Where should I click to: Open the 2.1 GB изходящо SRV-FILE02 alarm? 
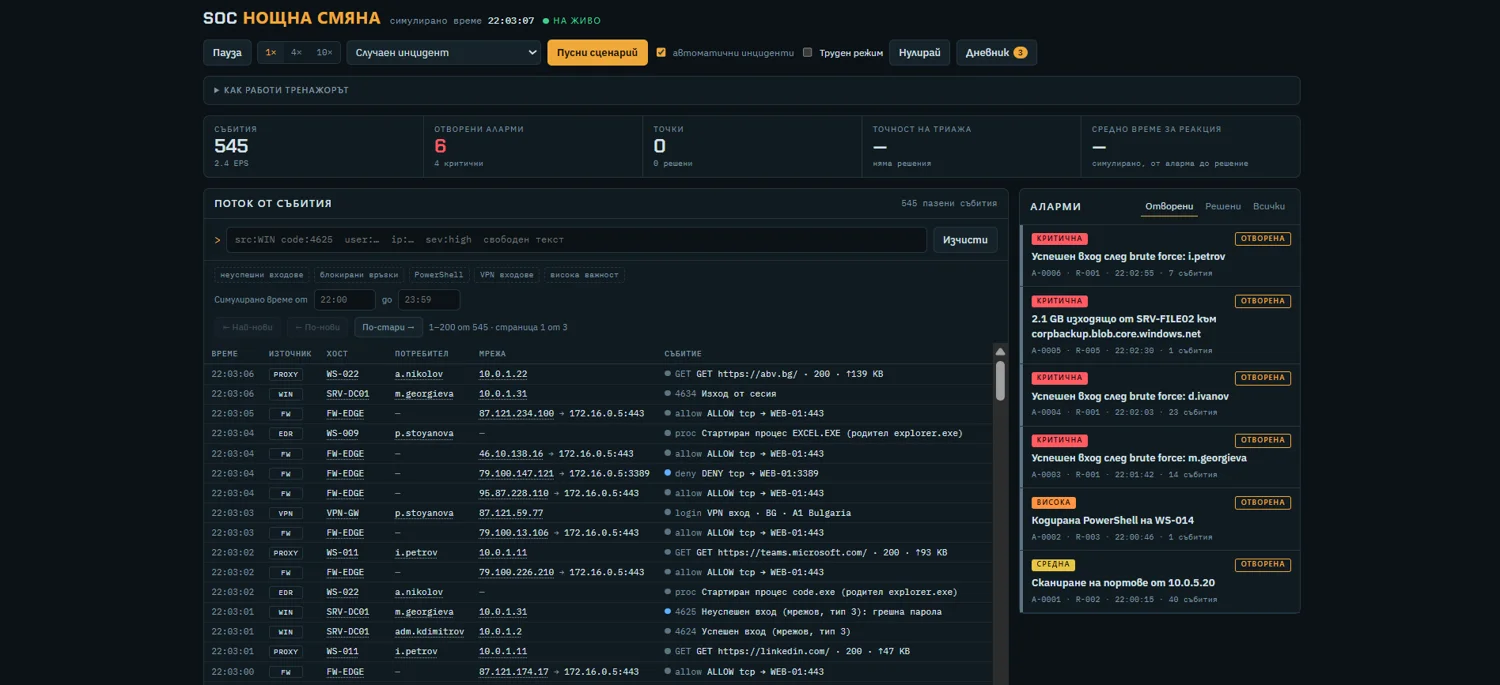pos(1160,326)
